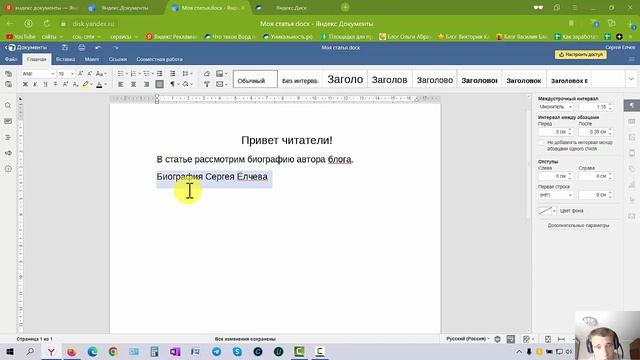The height and width of the screenshot is (360, 640).
Task: Open the font size dropdown
Action: coord(72,73)
